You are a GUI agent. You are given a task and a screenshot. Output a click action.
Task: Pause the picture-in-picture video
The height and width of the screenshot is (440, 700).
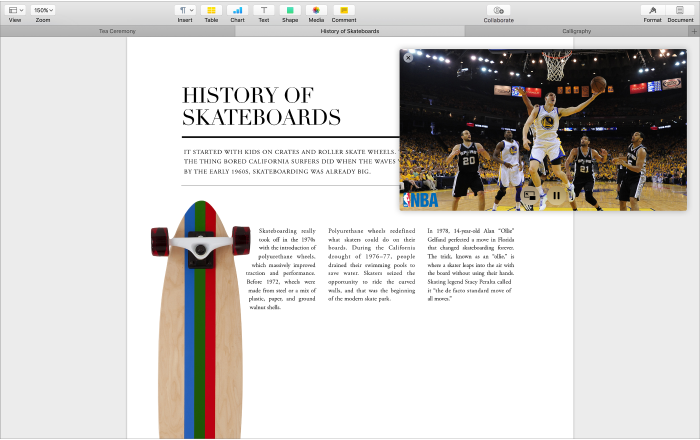[557, 195]
